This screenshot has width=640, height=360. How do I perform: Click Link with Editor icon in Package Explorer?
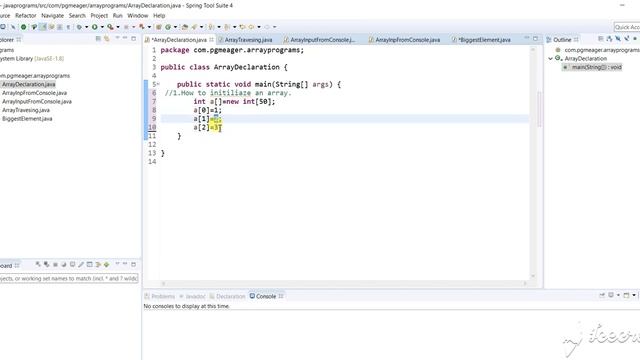[107, 38]
